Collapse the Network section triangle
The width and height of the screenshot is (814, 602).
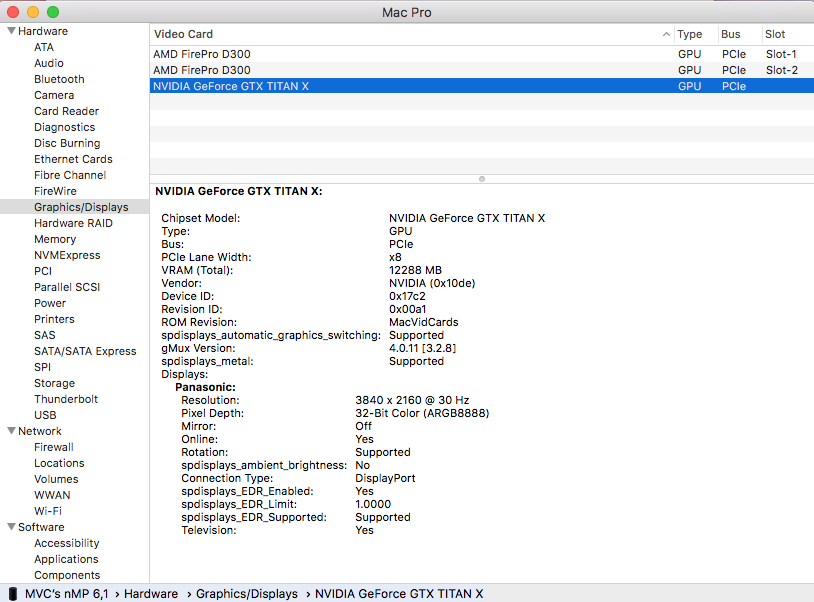coord(11,431)
